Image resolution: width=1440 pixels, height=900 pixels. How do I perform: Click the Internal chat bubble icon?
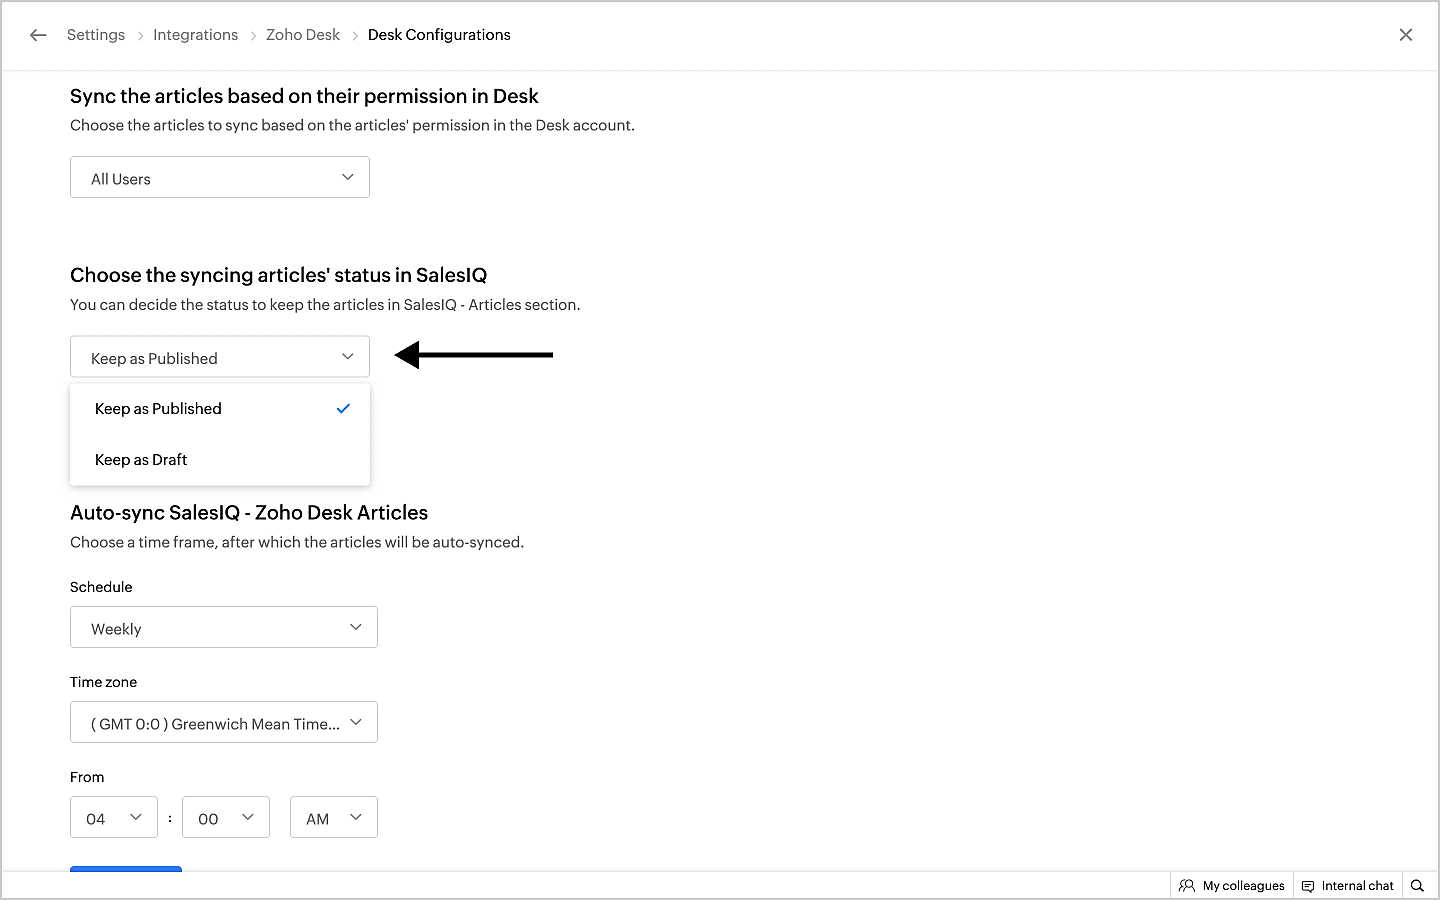(1308, 886)
